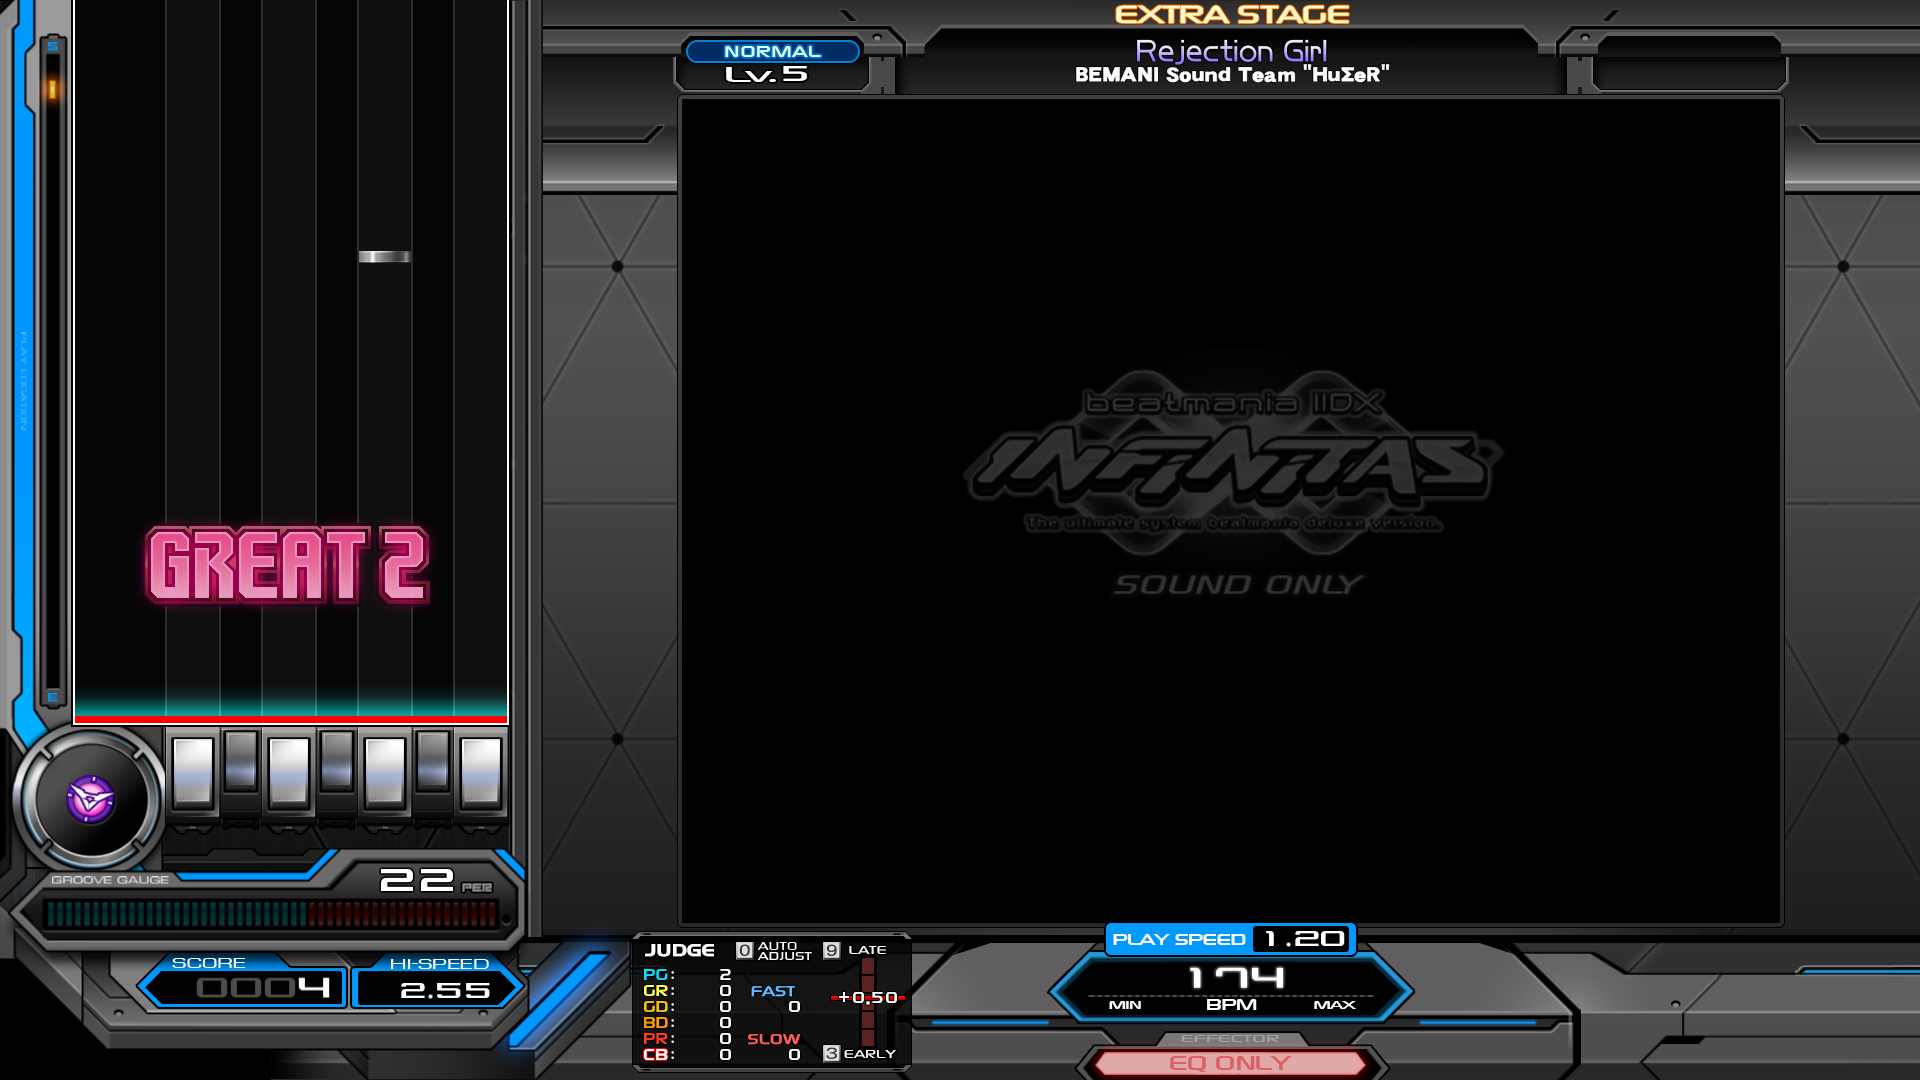This screenshot has width=1920, height=1080.
Task: Click the 3 key icon beside Early
Action: [831, 1053]
